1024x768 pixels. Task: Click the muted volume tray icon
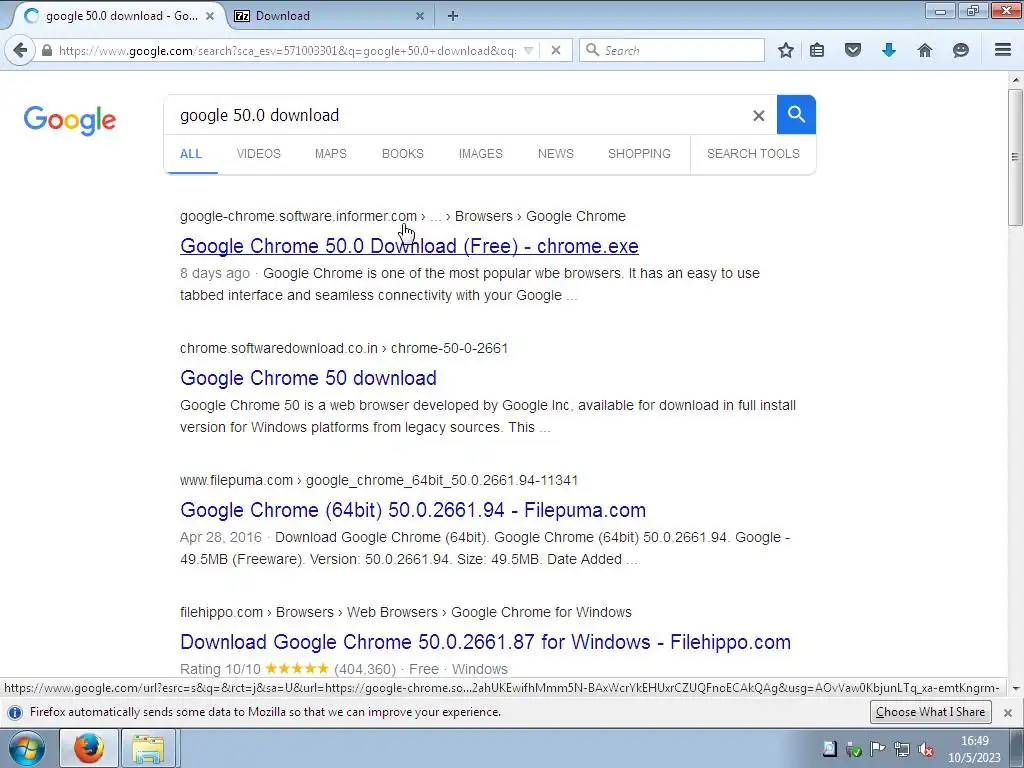pos(925,749)
